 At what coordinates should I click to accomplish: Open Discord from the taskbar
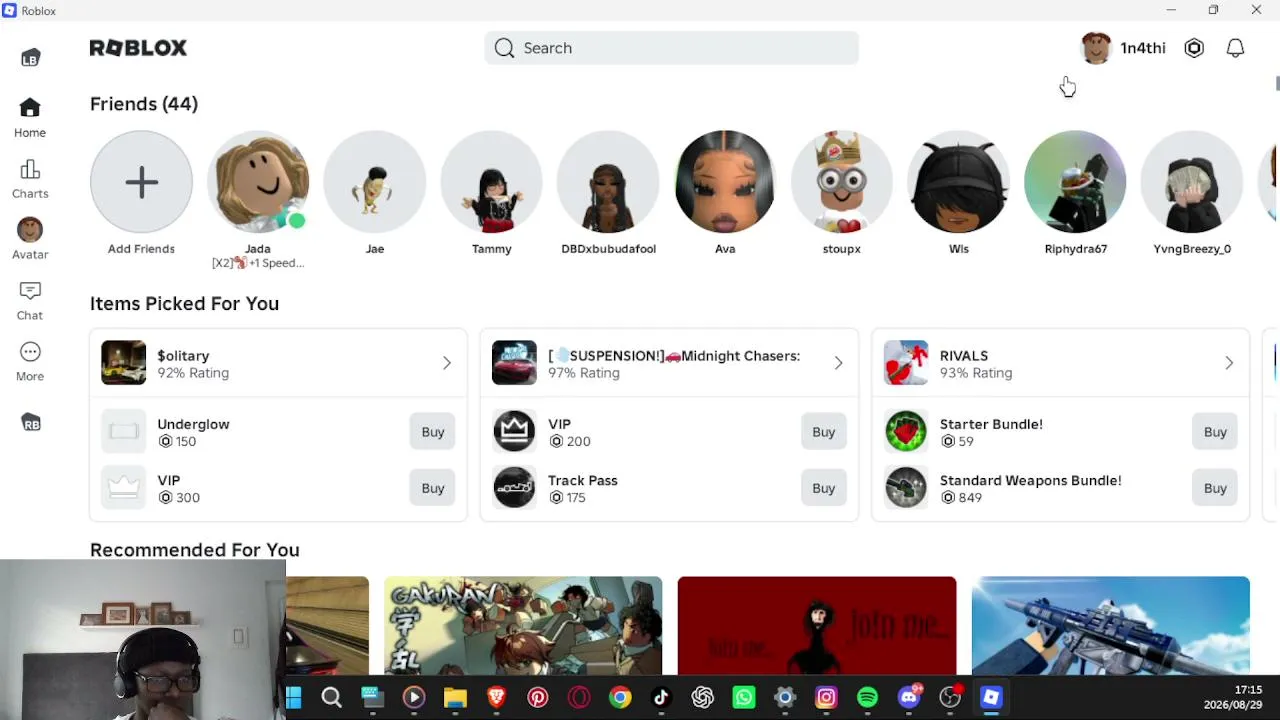coord(909,697)
